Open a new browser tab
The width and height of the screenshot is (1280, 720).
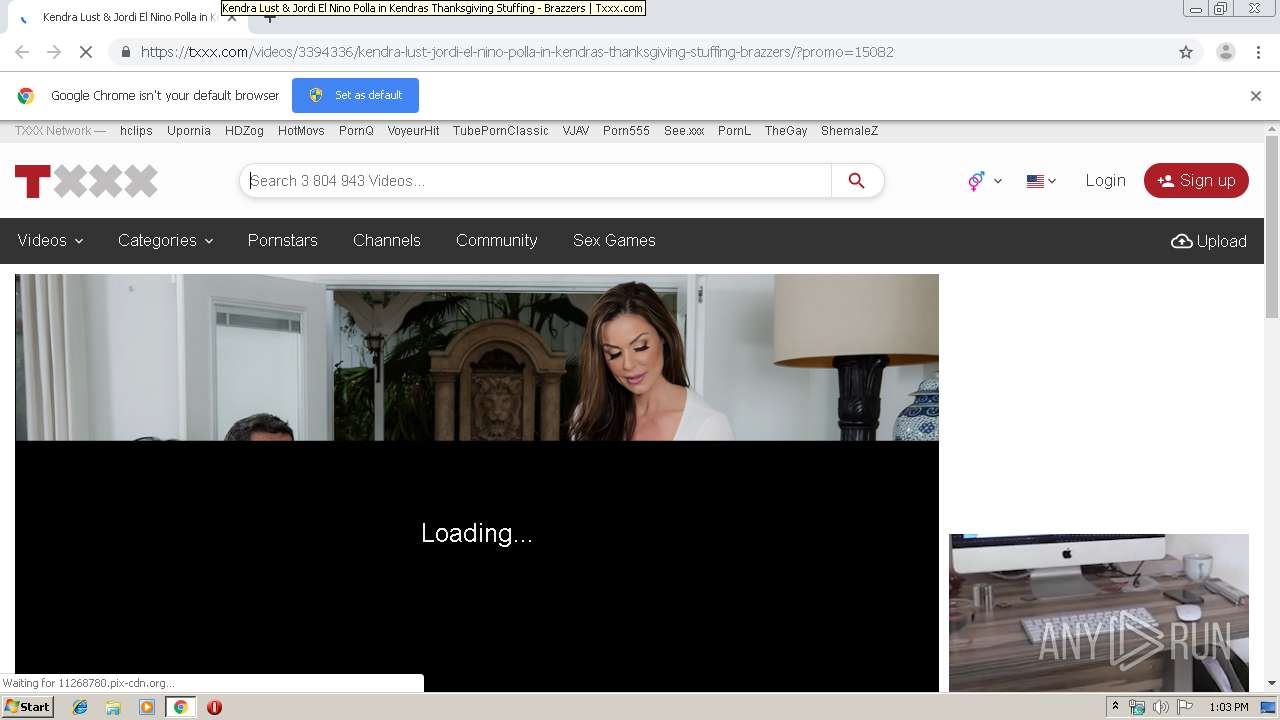tap(269, 17)
